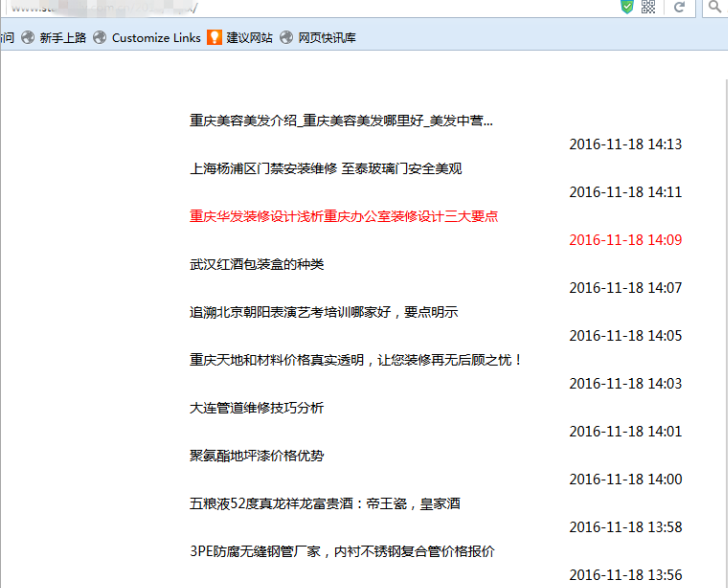Click the QR code icon in address bar

point(648,7)
